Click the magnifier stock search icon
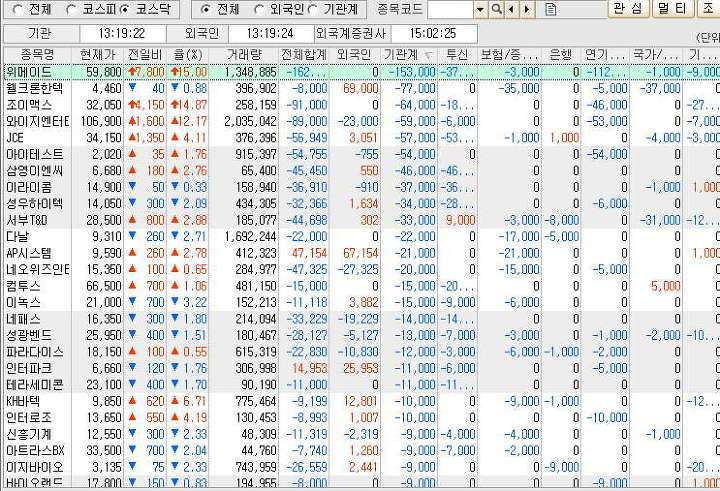The height and width of the screenshot is (491, 720). click(496, 9)
